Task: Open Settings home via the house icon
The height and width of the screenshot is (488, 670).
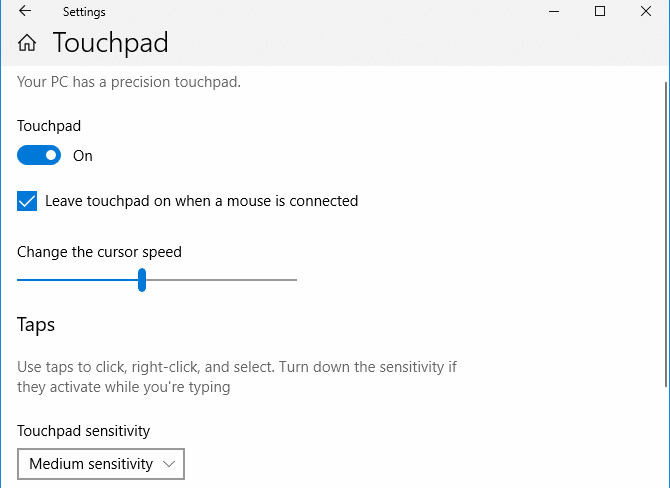Action: (x=28, y=43)
